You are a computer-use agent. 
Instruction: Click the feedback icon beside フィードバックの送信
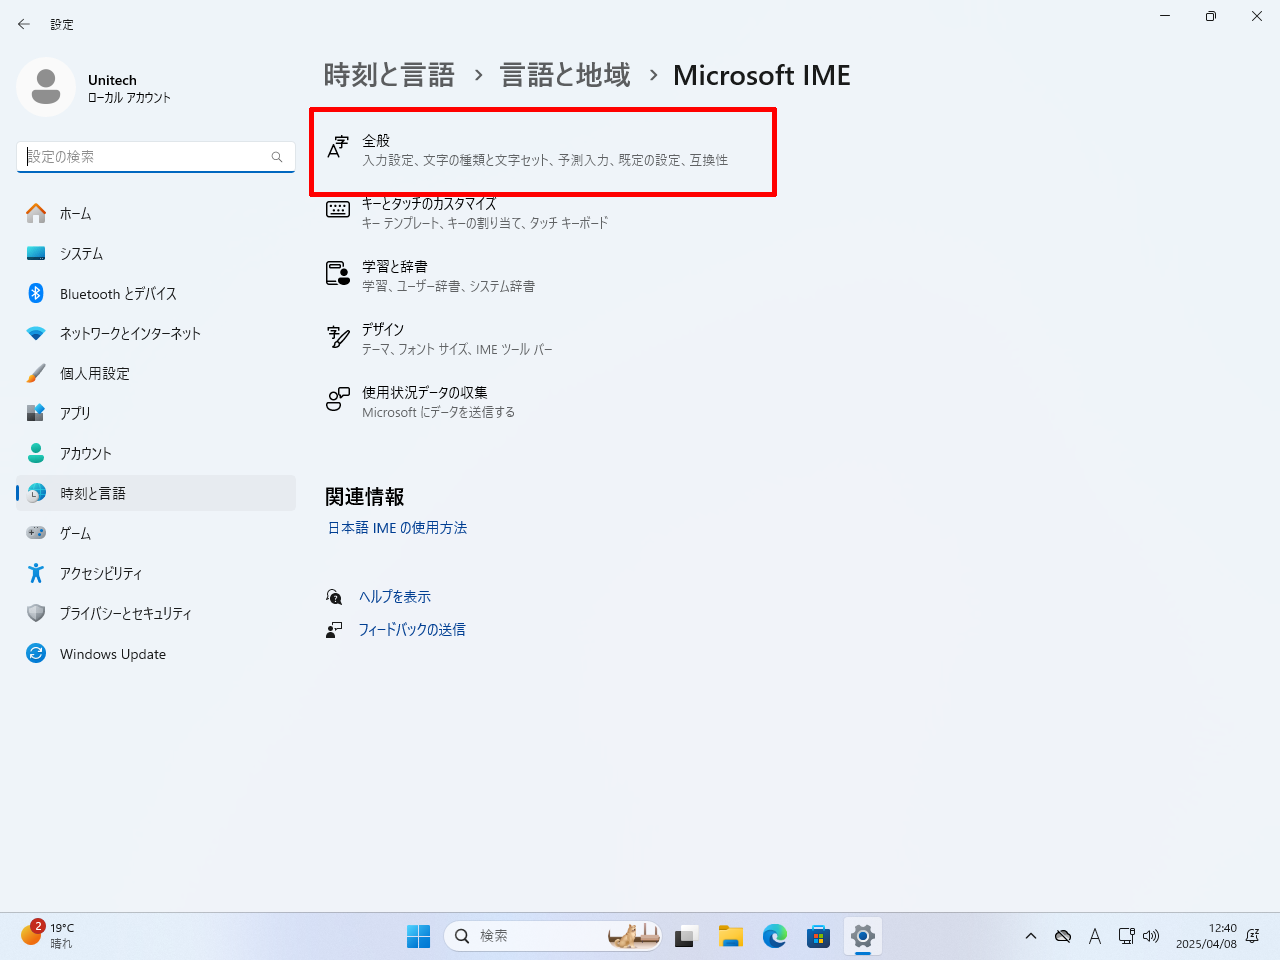point(334,630)
